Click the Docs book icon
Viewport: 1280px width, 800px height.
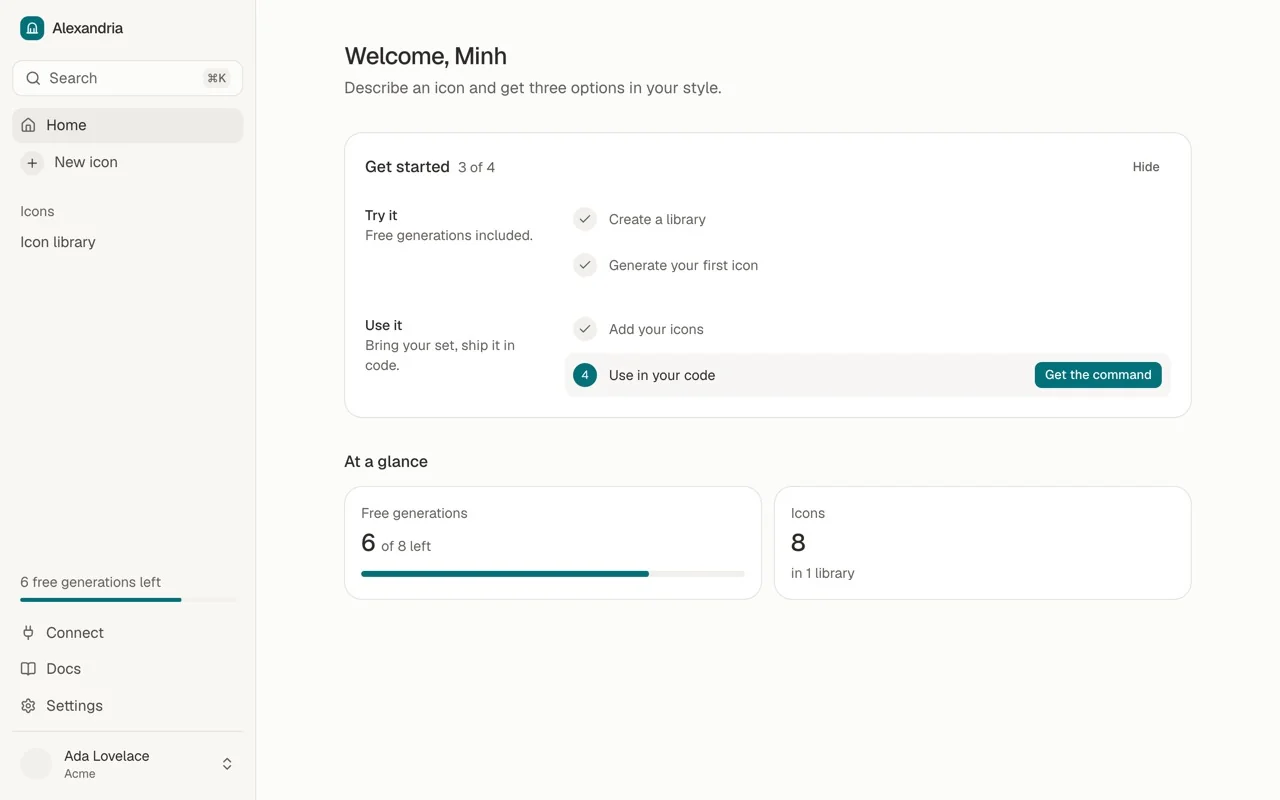(28, 669)
